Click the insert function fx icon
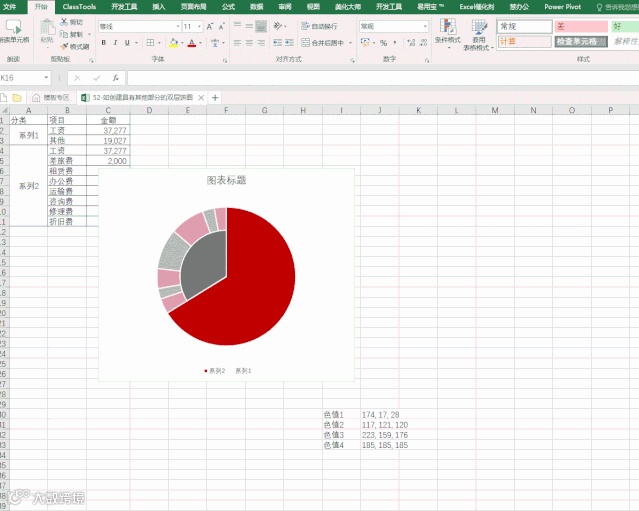Viewport: 639px width, 511px height. 116,78
